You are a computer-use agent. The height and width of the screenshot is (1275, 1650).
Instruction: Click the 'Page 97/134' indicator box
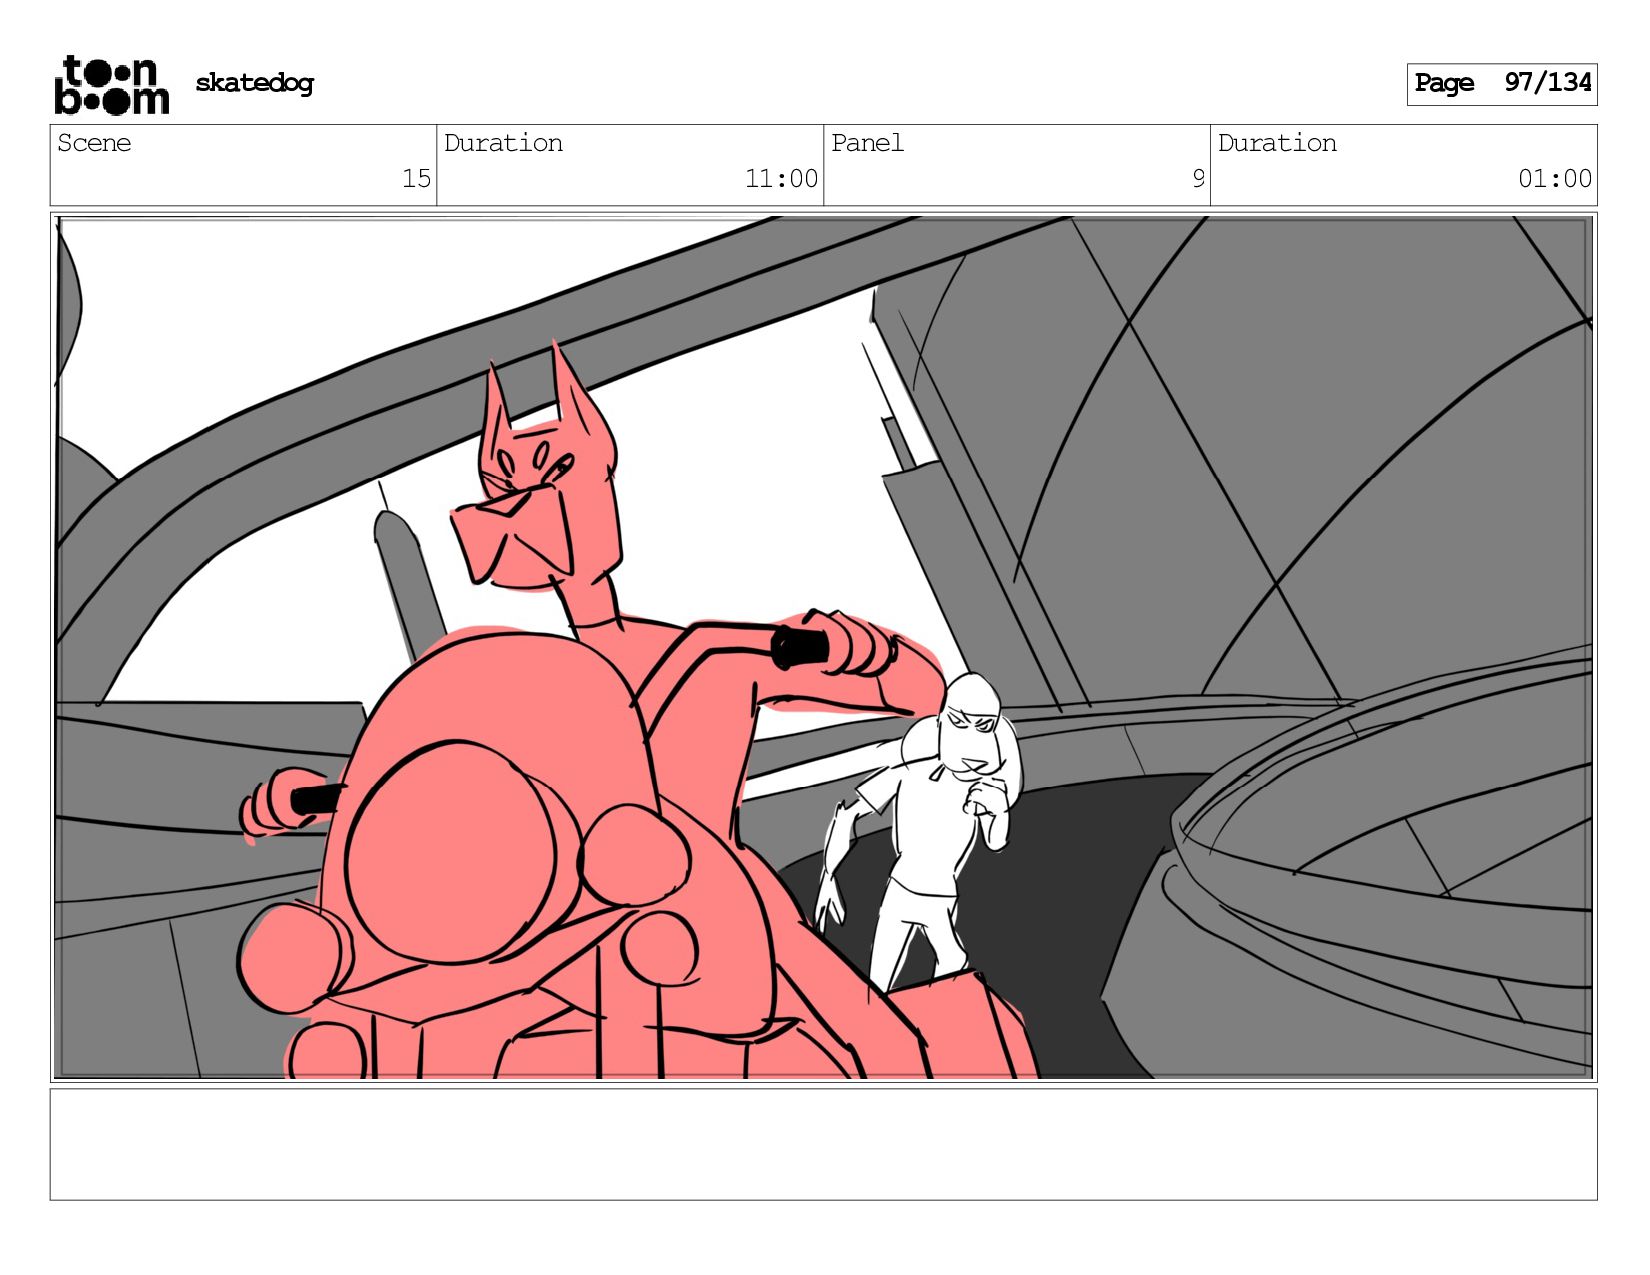coord(1502,84)
